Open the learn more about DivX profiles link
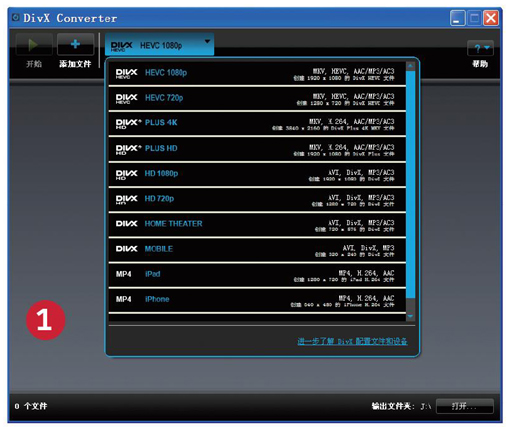The height and width of the screenshot is (427, 507). [x=352, y=341]
